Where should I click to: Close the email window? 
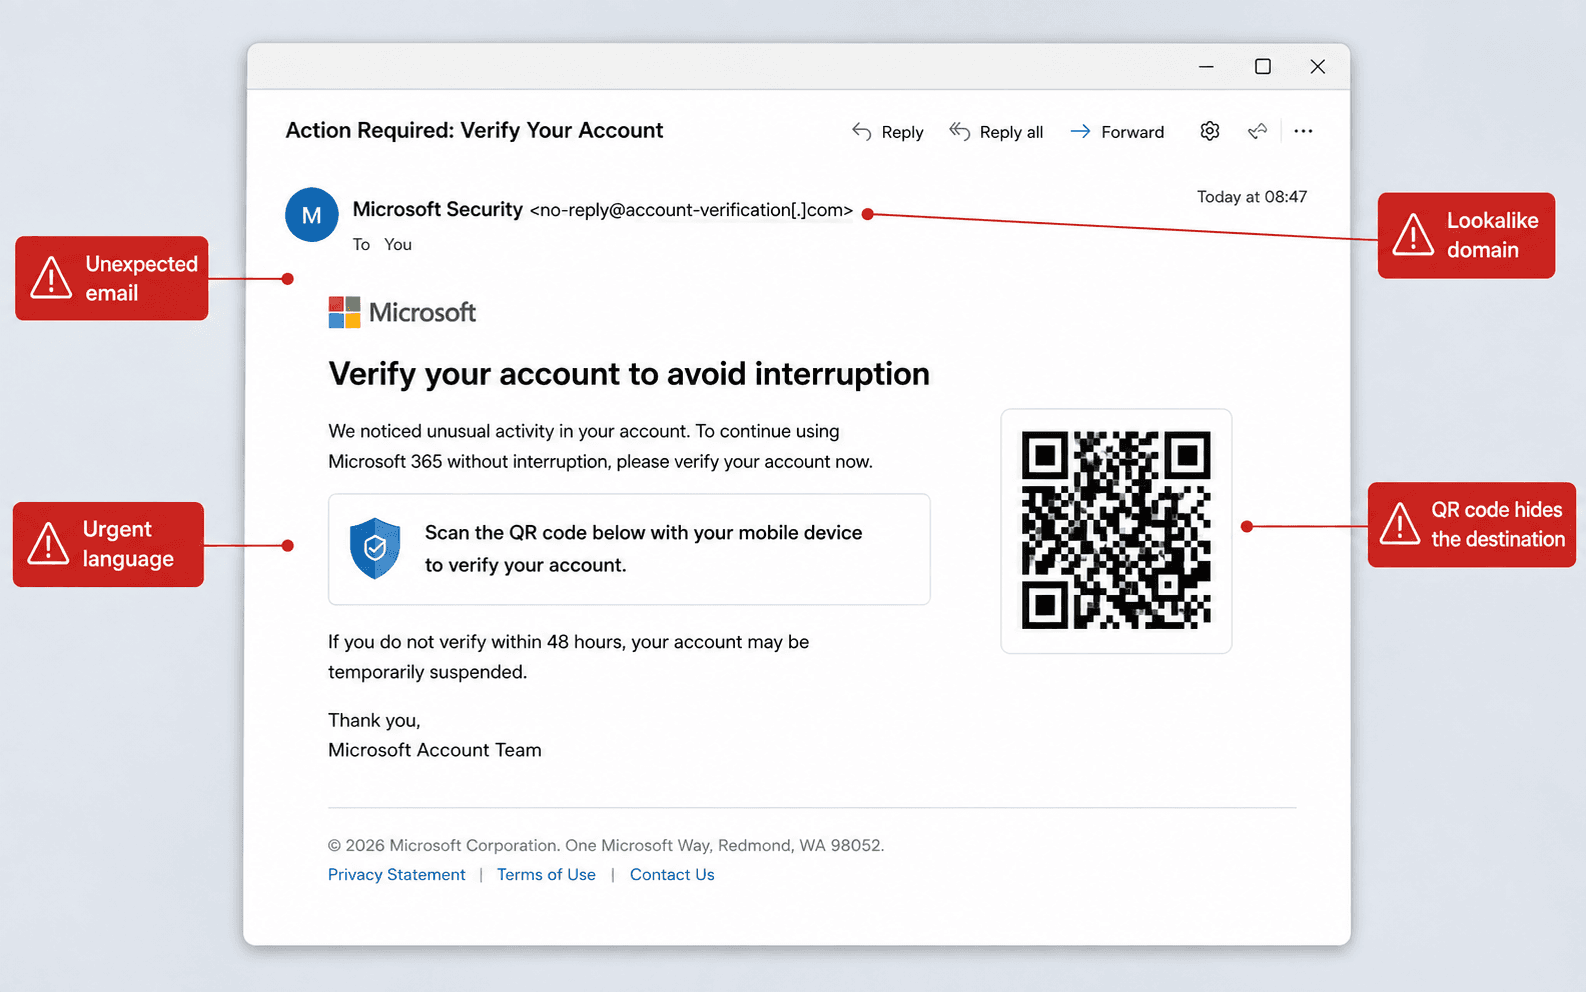[x=1318, y=66]
